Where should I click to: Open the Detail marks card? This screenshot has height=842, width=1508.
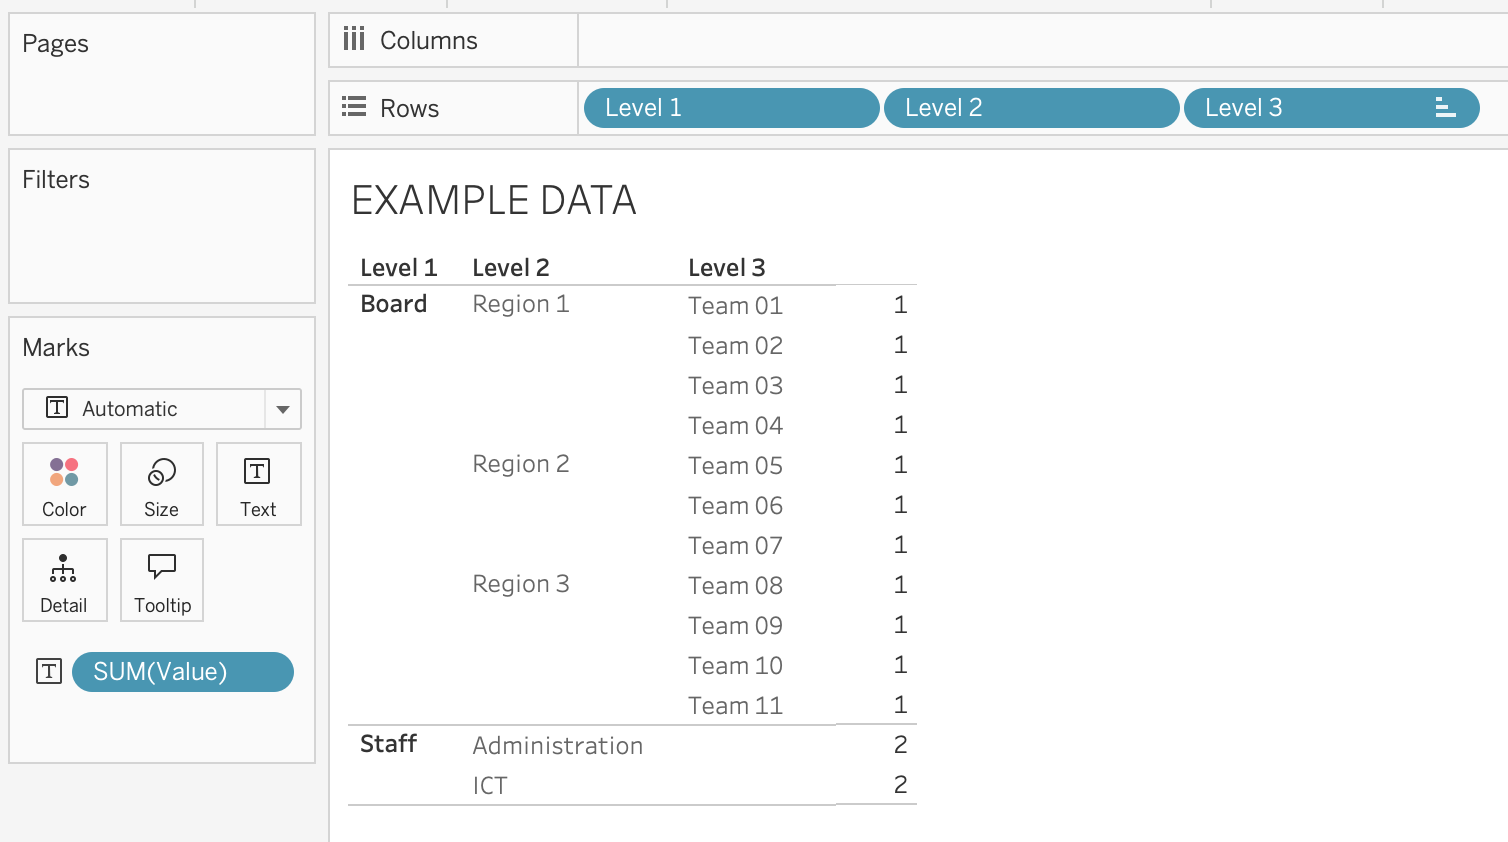pos(63,580)
